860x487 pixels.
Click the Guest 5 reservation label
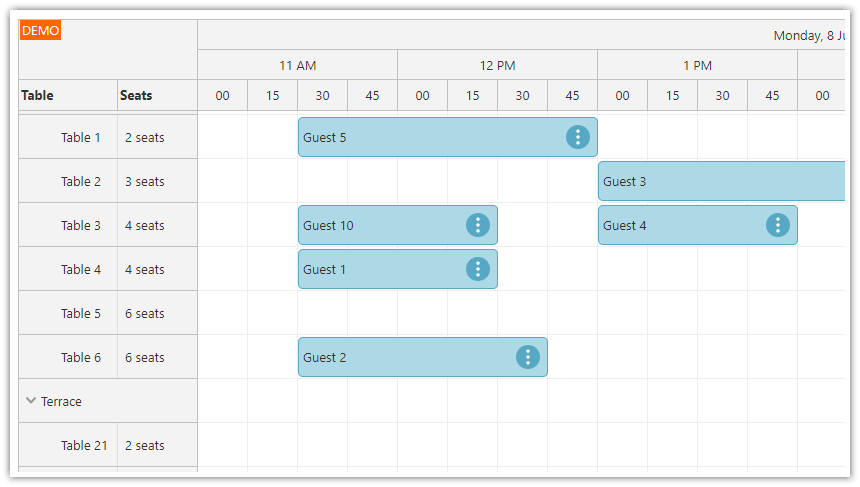[x=325, y=137]
